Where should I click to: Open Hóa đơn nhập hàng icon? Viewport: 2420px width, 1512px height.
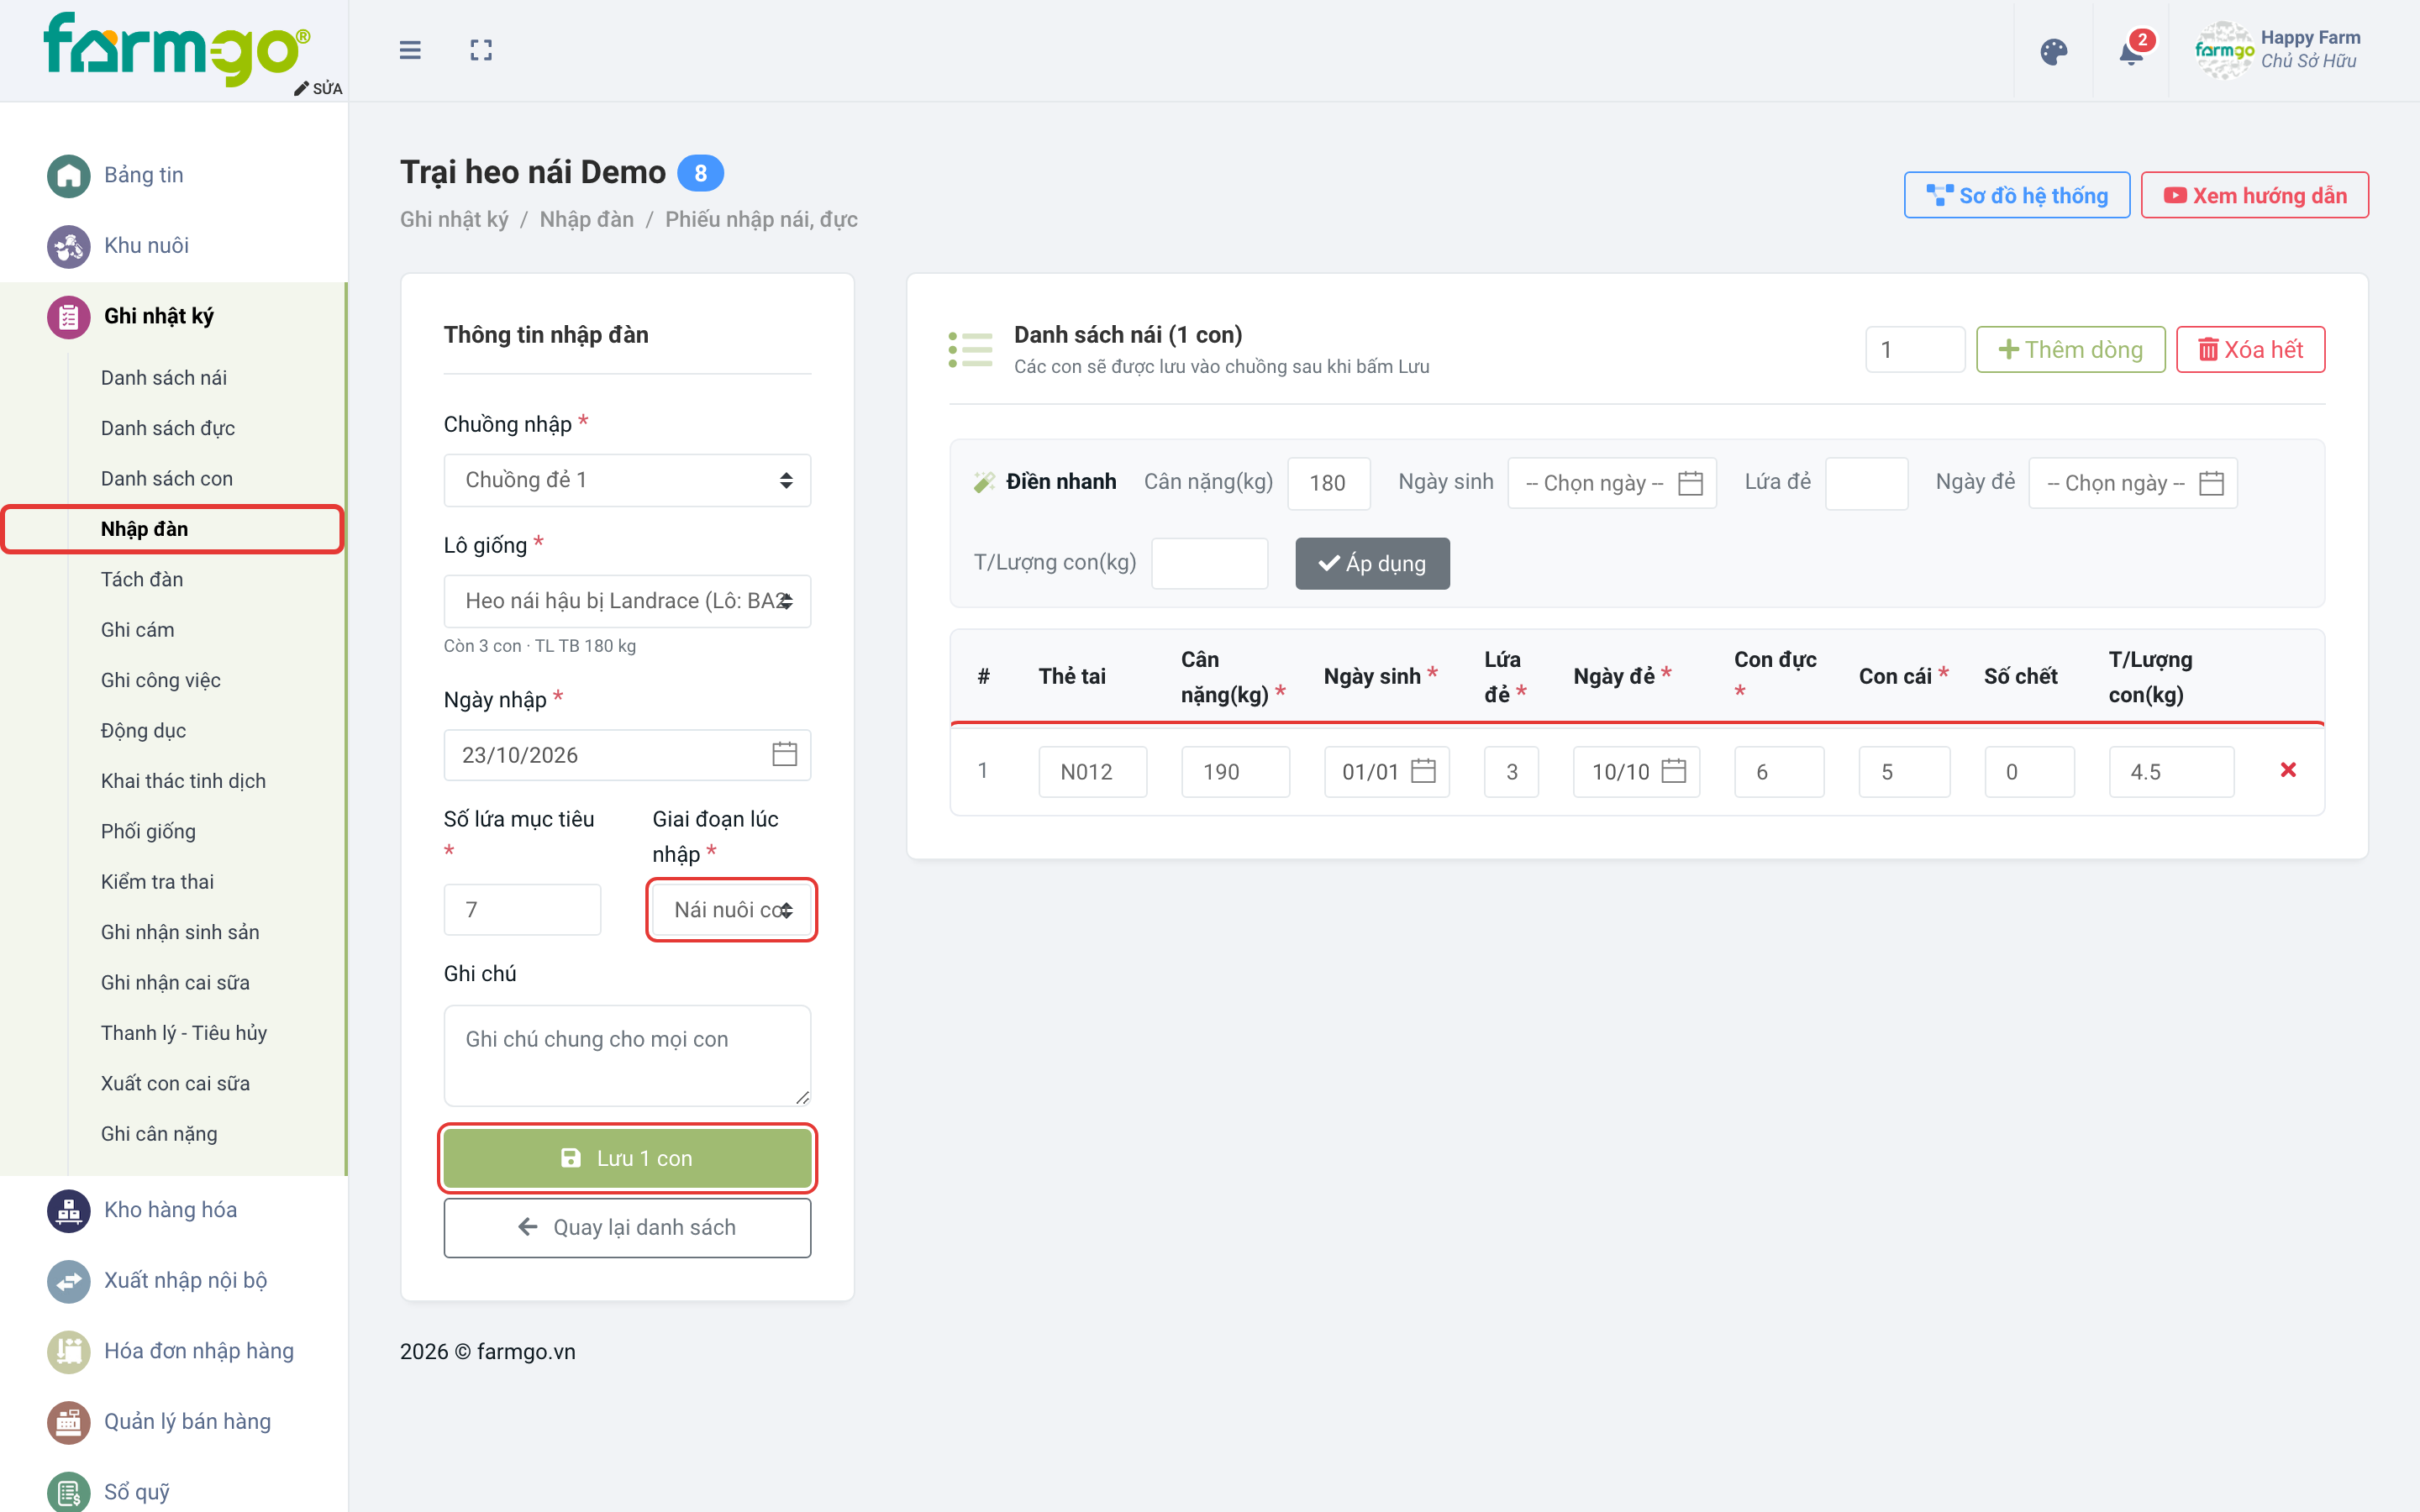[68, 1351]
